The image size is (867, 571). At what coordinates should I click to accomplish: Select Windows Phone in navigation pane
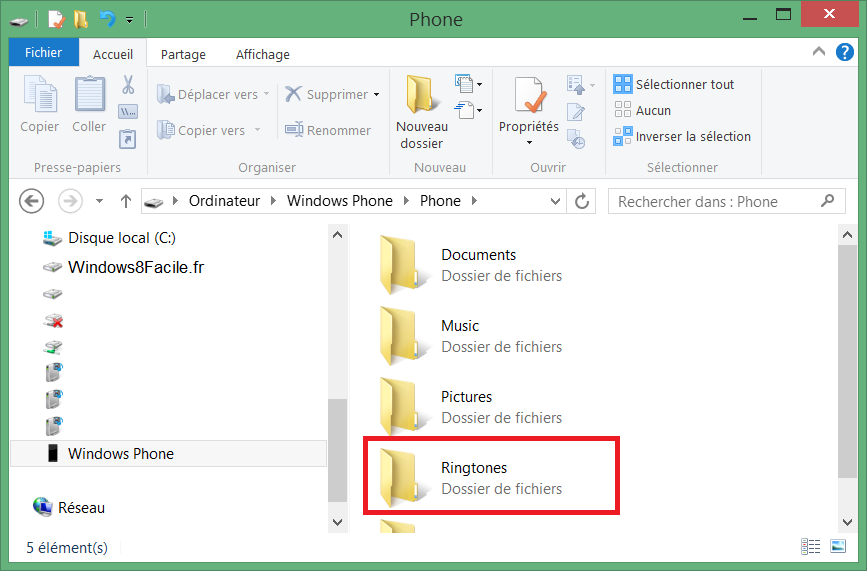[169, 454]
